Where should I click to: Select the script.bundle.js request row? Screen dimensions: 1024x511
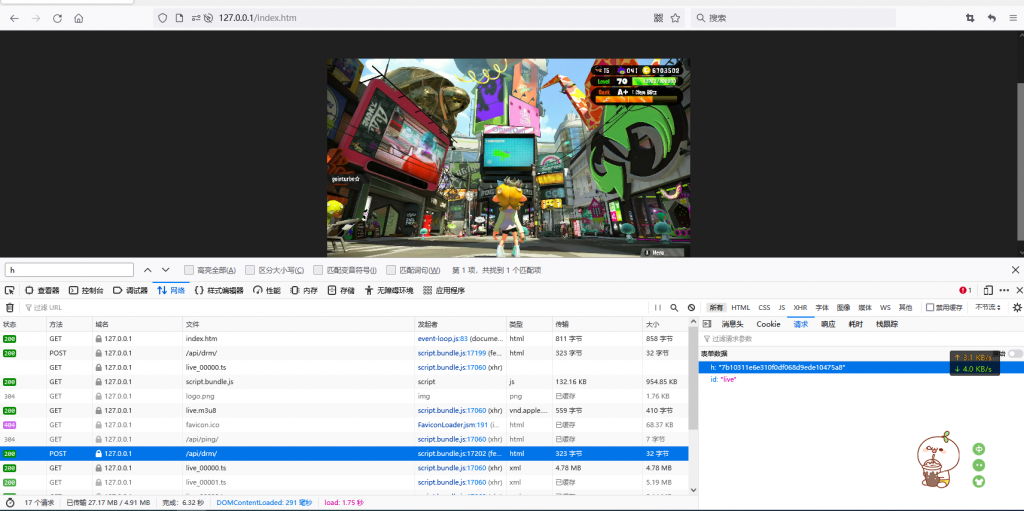point(344,382)
